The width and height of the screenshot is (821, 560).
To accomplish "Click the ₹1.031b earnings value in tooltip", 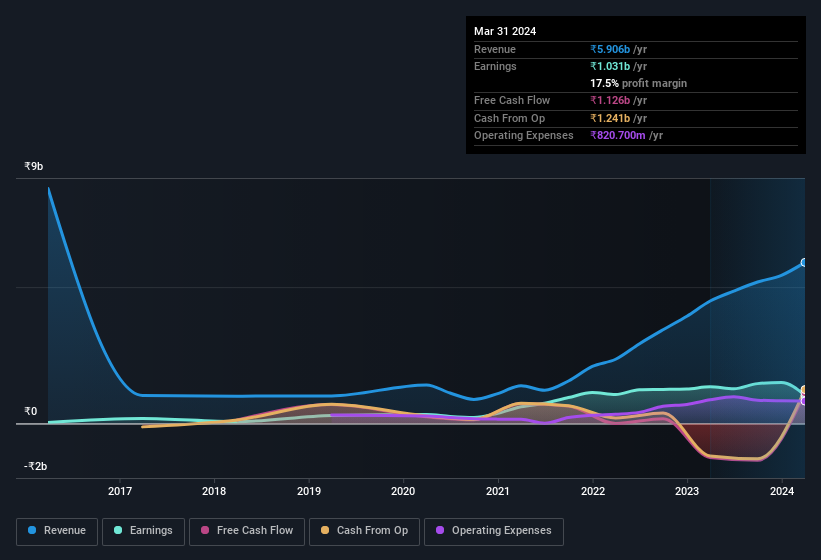I will (x=610, y=66).
